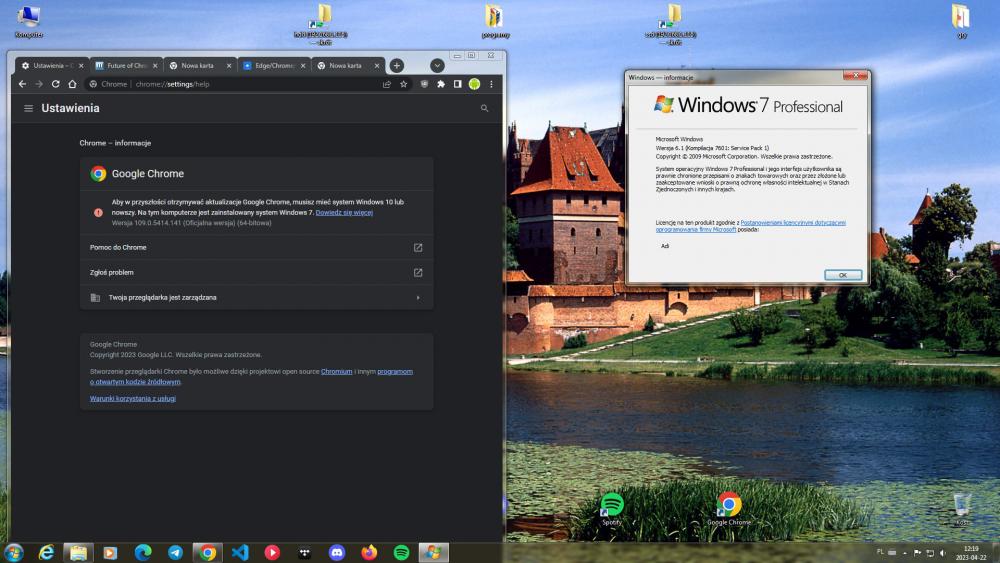
Task: Open the Chrome extensions puzzle icon
Action: pos(441,84)
